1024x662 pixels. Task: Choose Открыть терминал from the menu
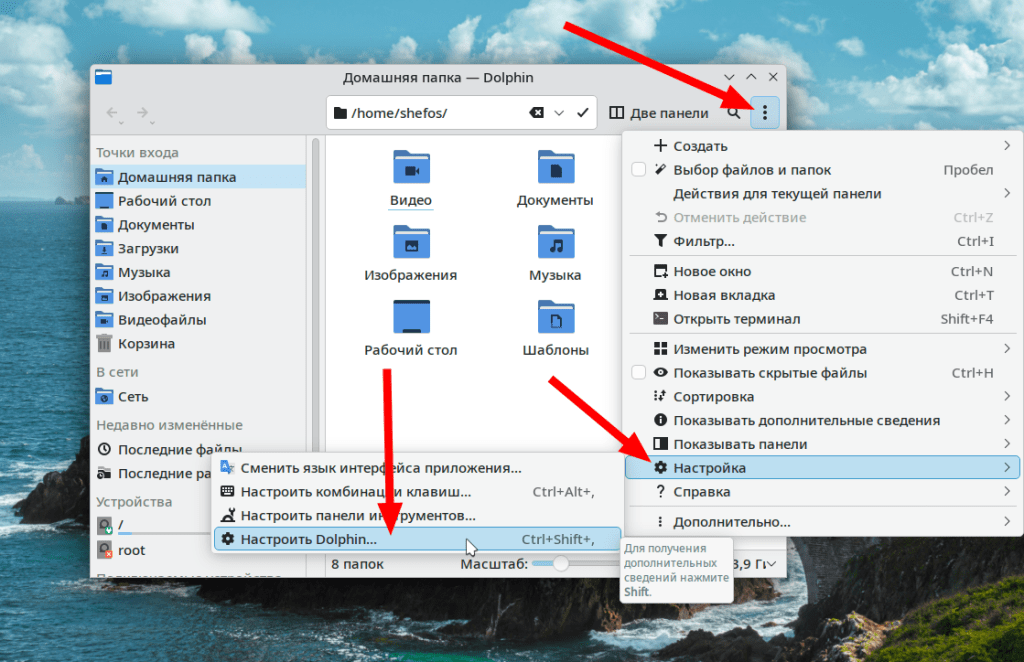[x=736, y=319]
